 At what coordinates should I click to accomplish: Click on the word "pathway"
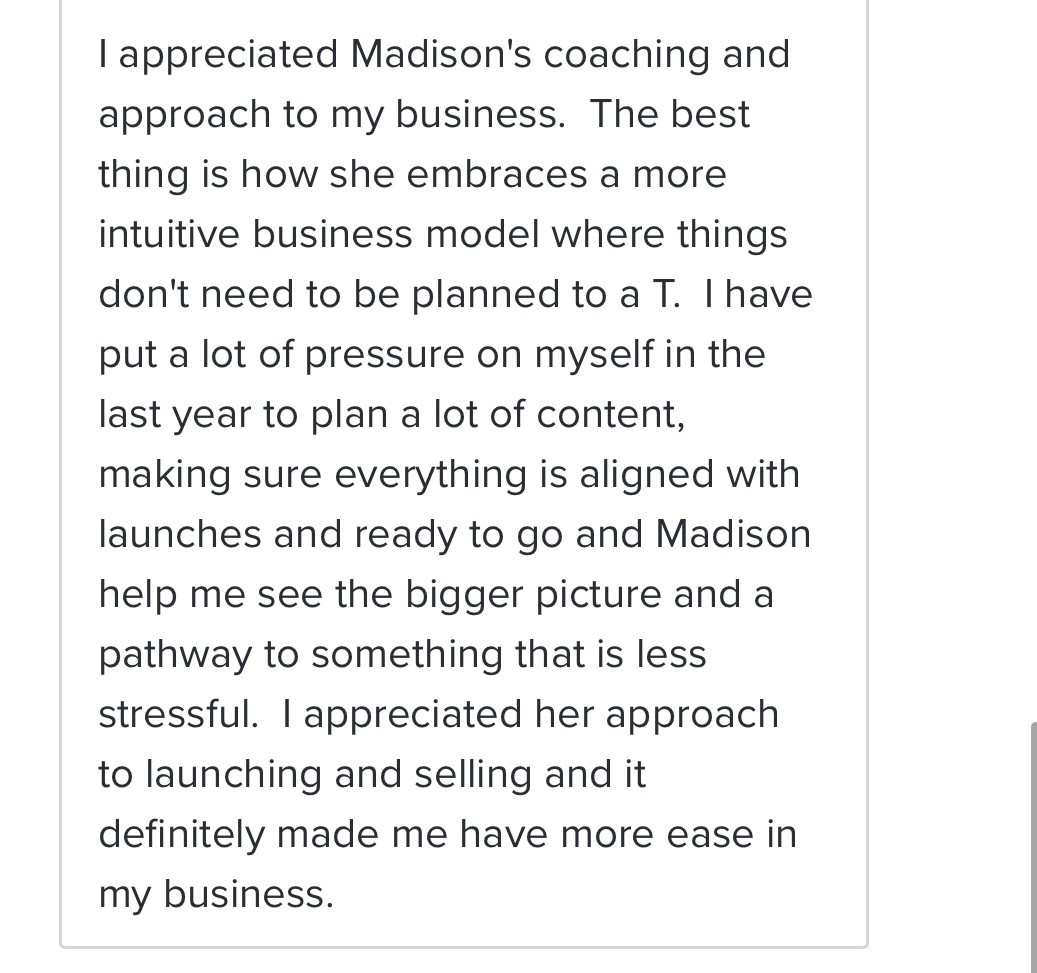point(174,654)
